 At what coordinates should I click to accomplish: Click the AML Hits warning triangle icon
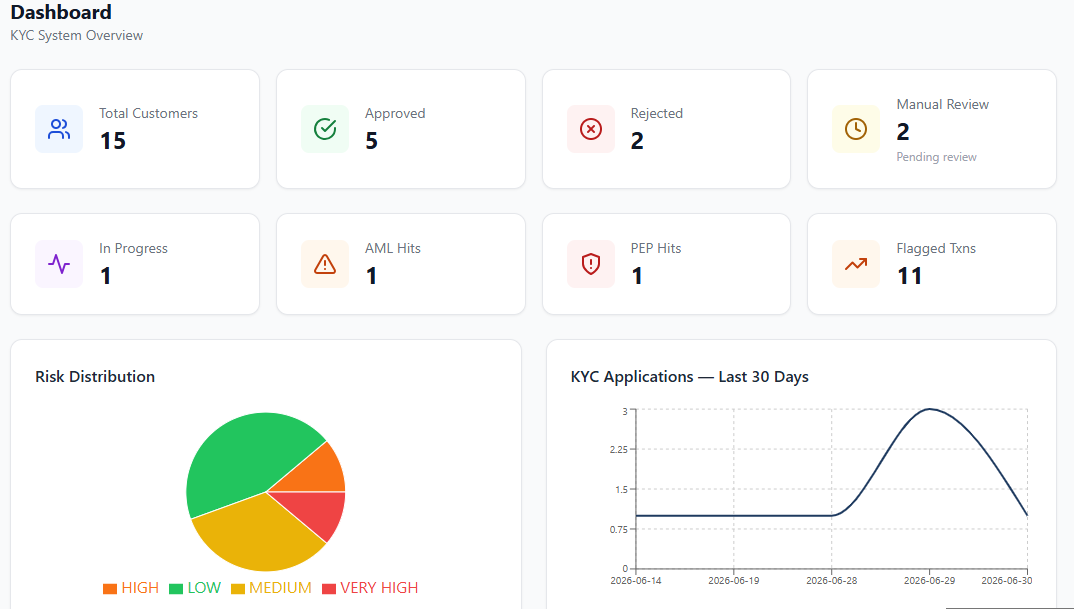click(325, 264)
